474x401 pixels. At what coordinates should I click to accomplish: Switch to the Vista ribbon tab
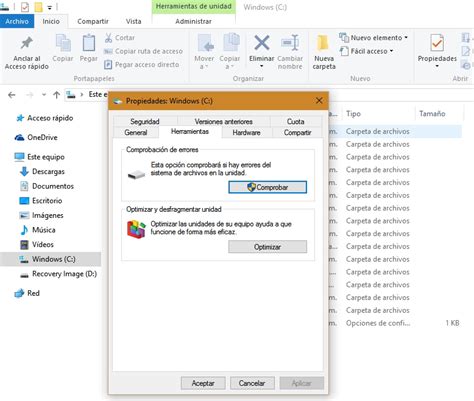pos(133,21)
